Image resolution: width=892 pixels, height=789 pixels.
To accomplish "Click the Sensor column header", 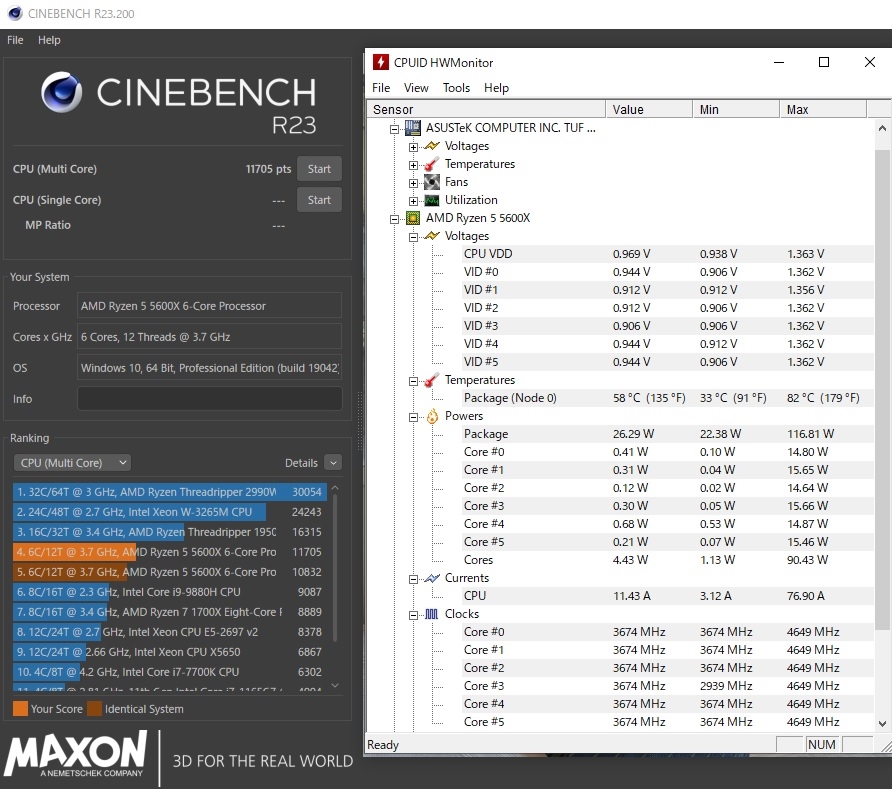I will [486, 109].
